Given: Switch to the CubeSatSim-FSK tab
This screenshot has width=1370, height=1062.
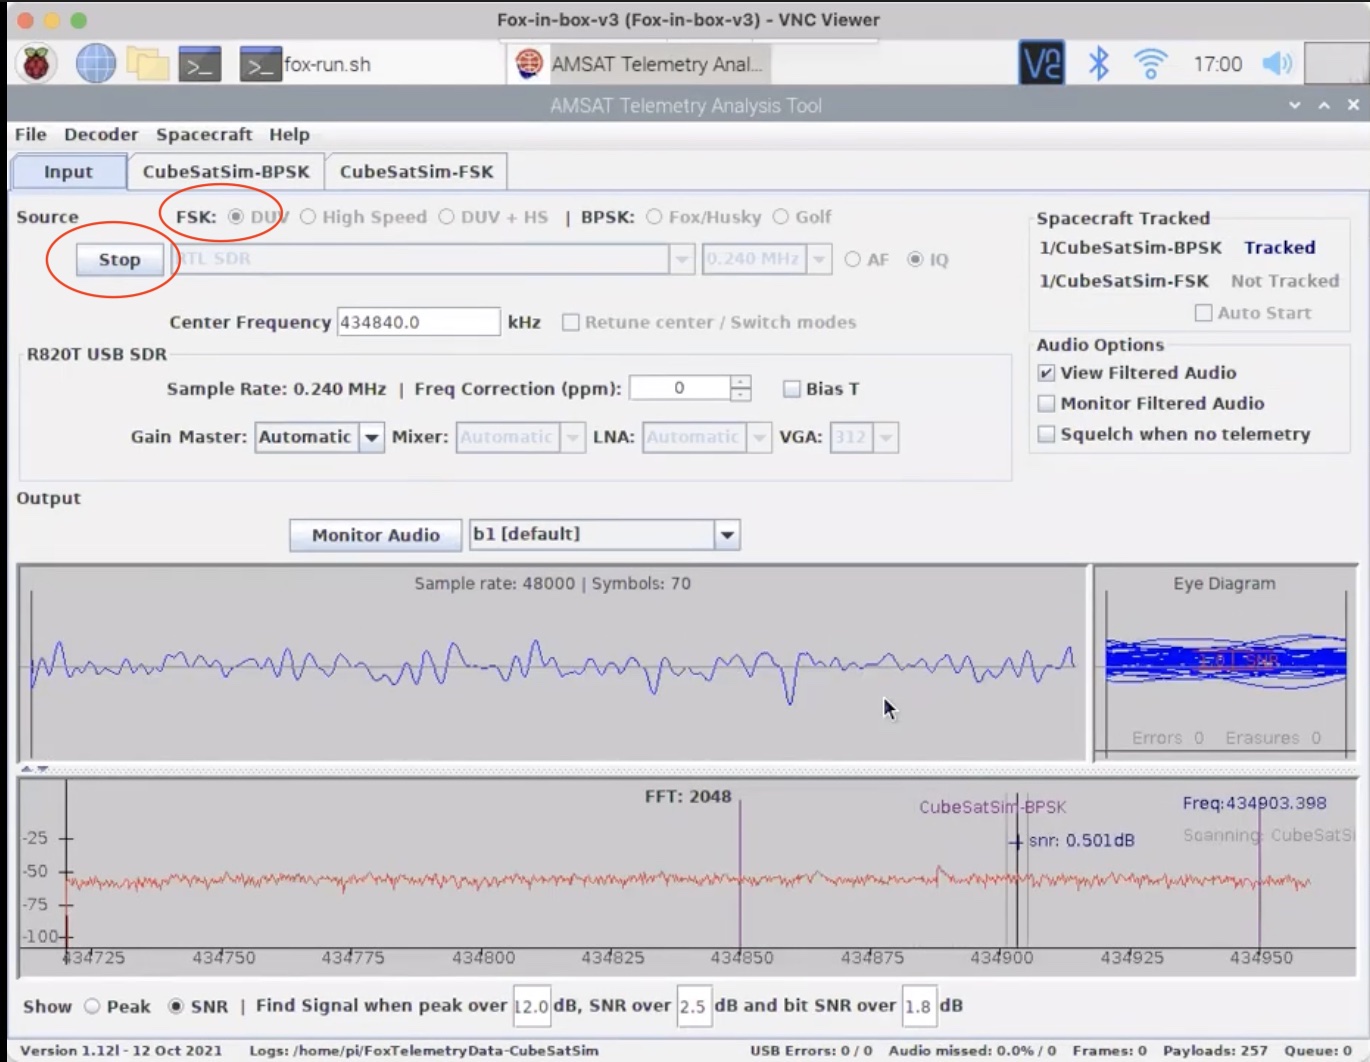Looking at the screenshot, I should click(x=416, y=171).
